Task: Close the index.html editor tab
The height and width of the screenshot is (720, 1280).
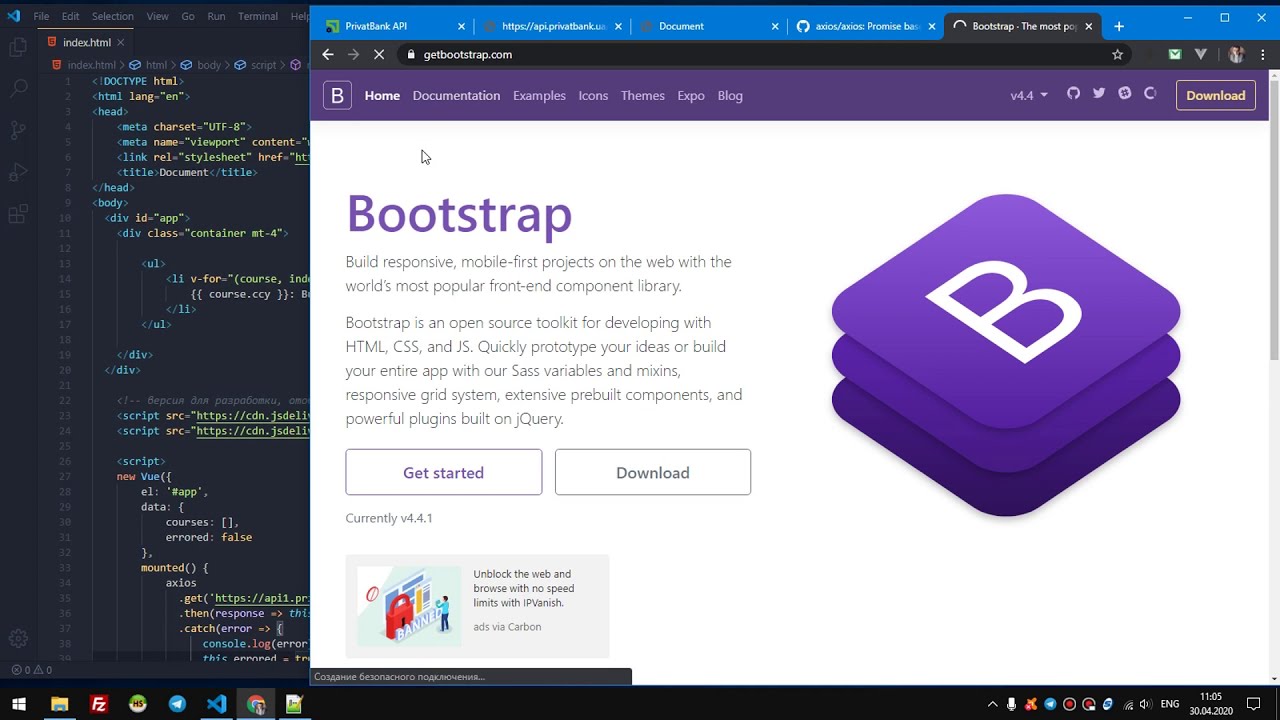Action: tap(121, 42)
